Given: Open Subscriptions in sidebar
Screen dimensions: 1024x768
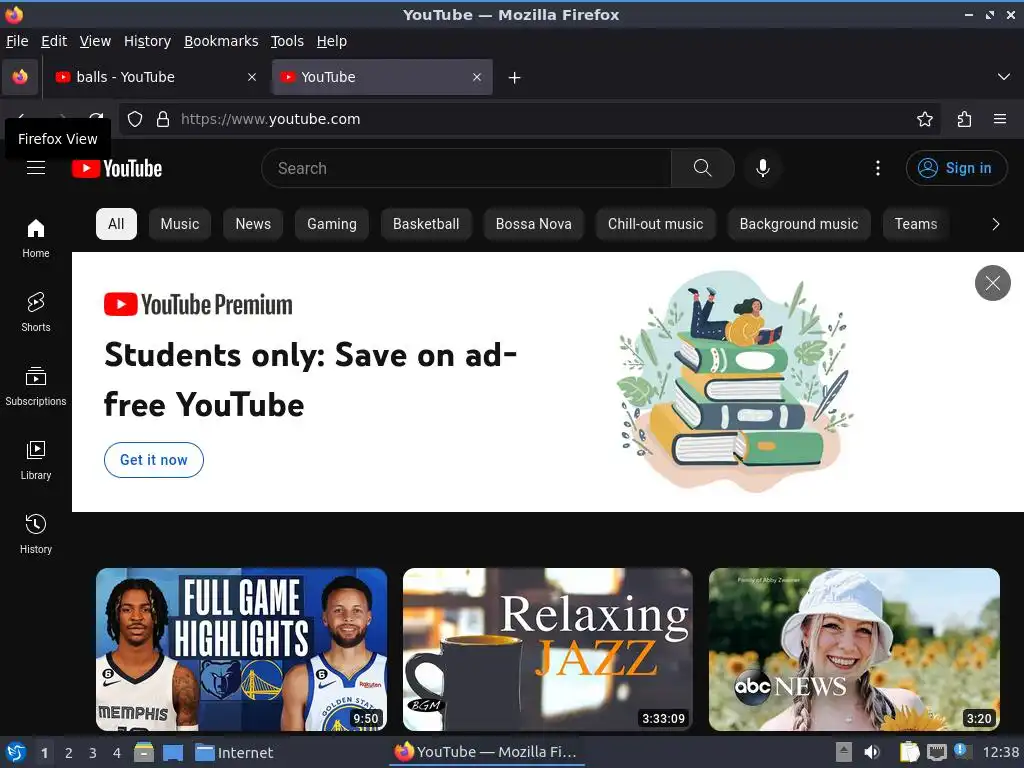Looking at the screenshot, I should tap(36, 387).
